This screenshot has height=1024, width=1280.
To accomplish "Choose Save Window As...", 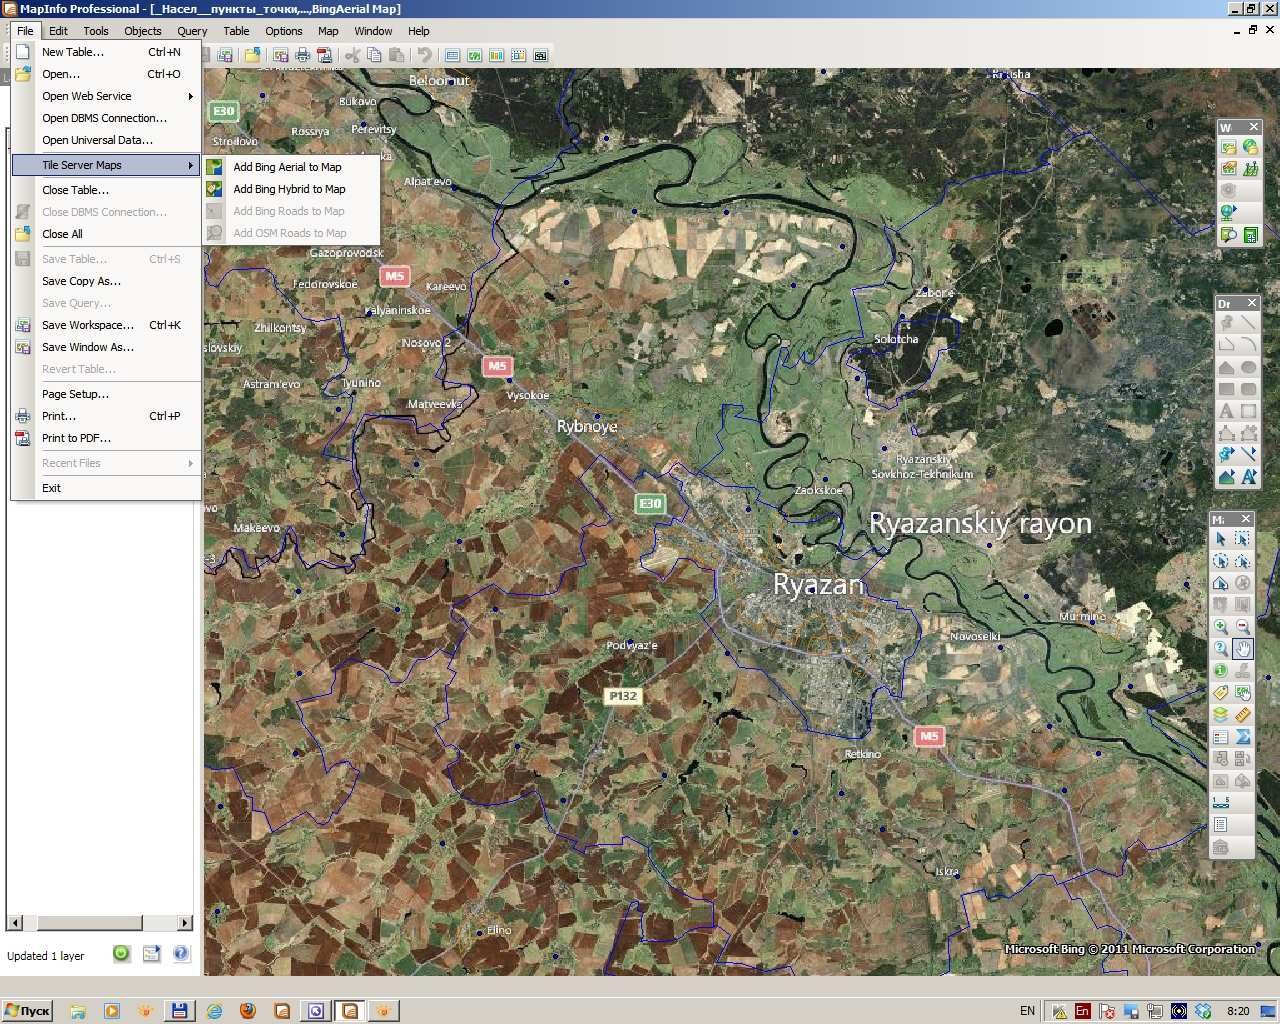I will (x=106, y=347).
